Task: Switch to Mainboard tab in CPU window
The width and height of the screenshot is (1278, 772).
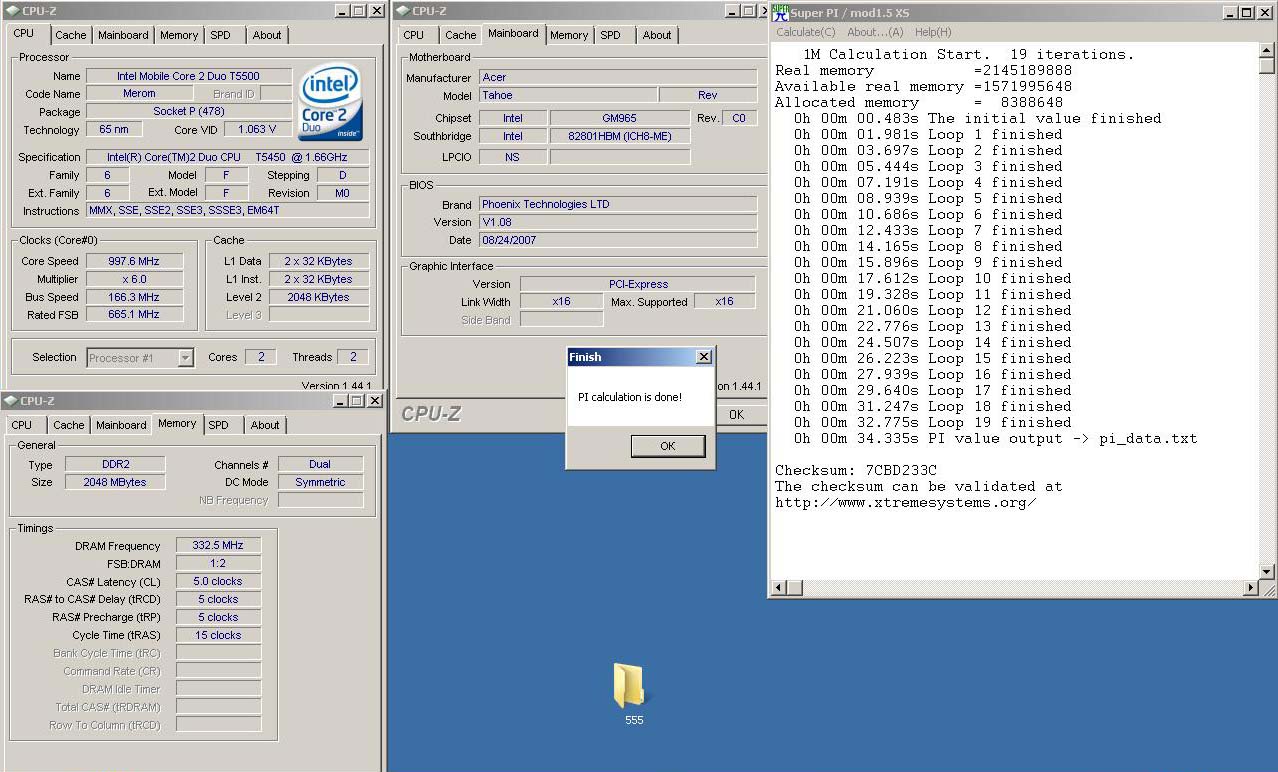Action: pyautogui.click(x=123, y=35)
